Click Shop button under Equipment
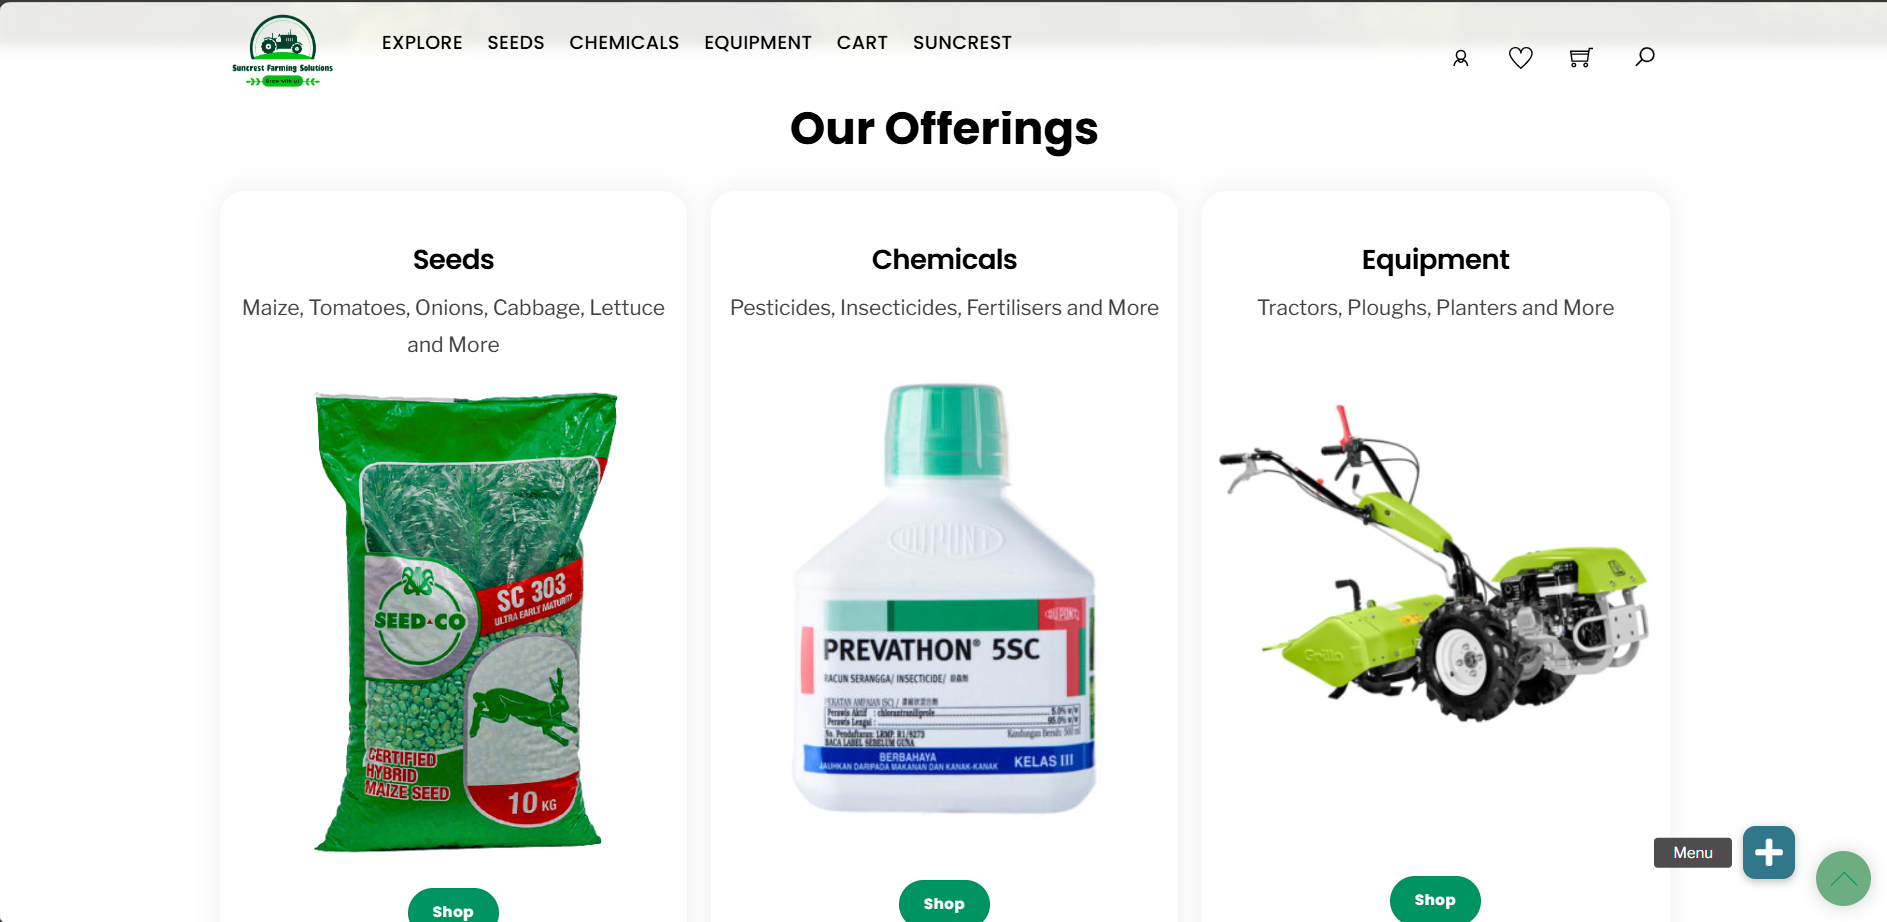Viewport: 1887px width, 922px height. point(1435,899)
